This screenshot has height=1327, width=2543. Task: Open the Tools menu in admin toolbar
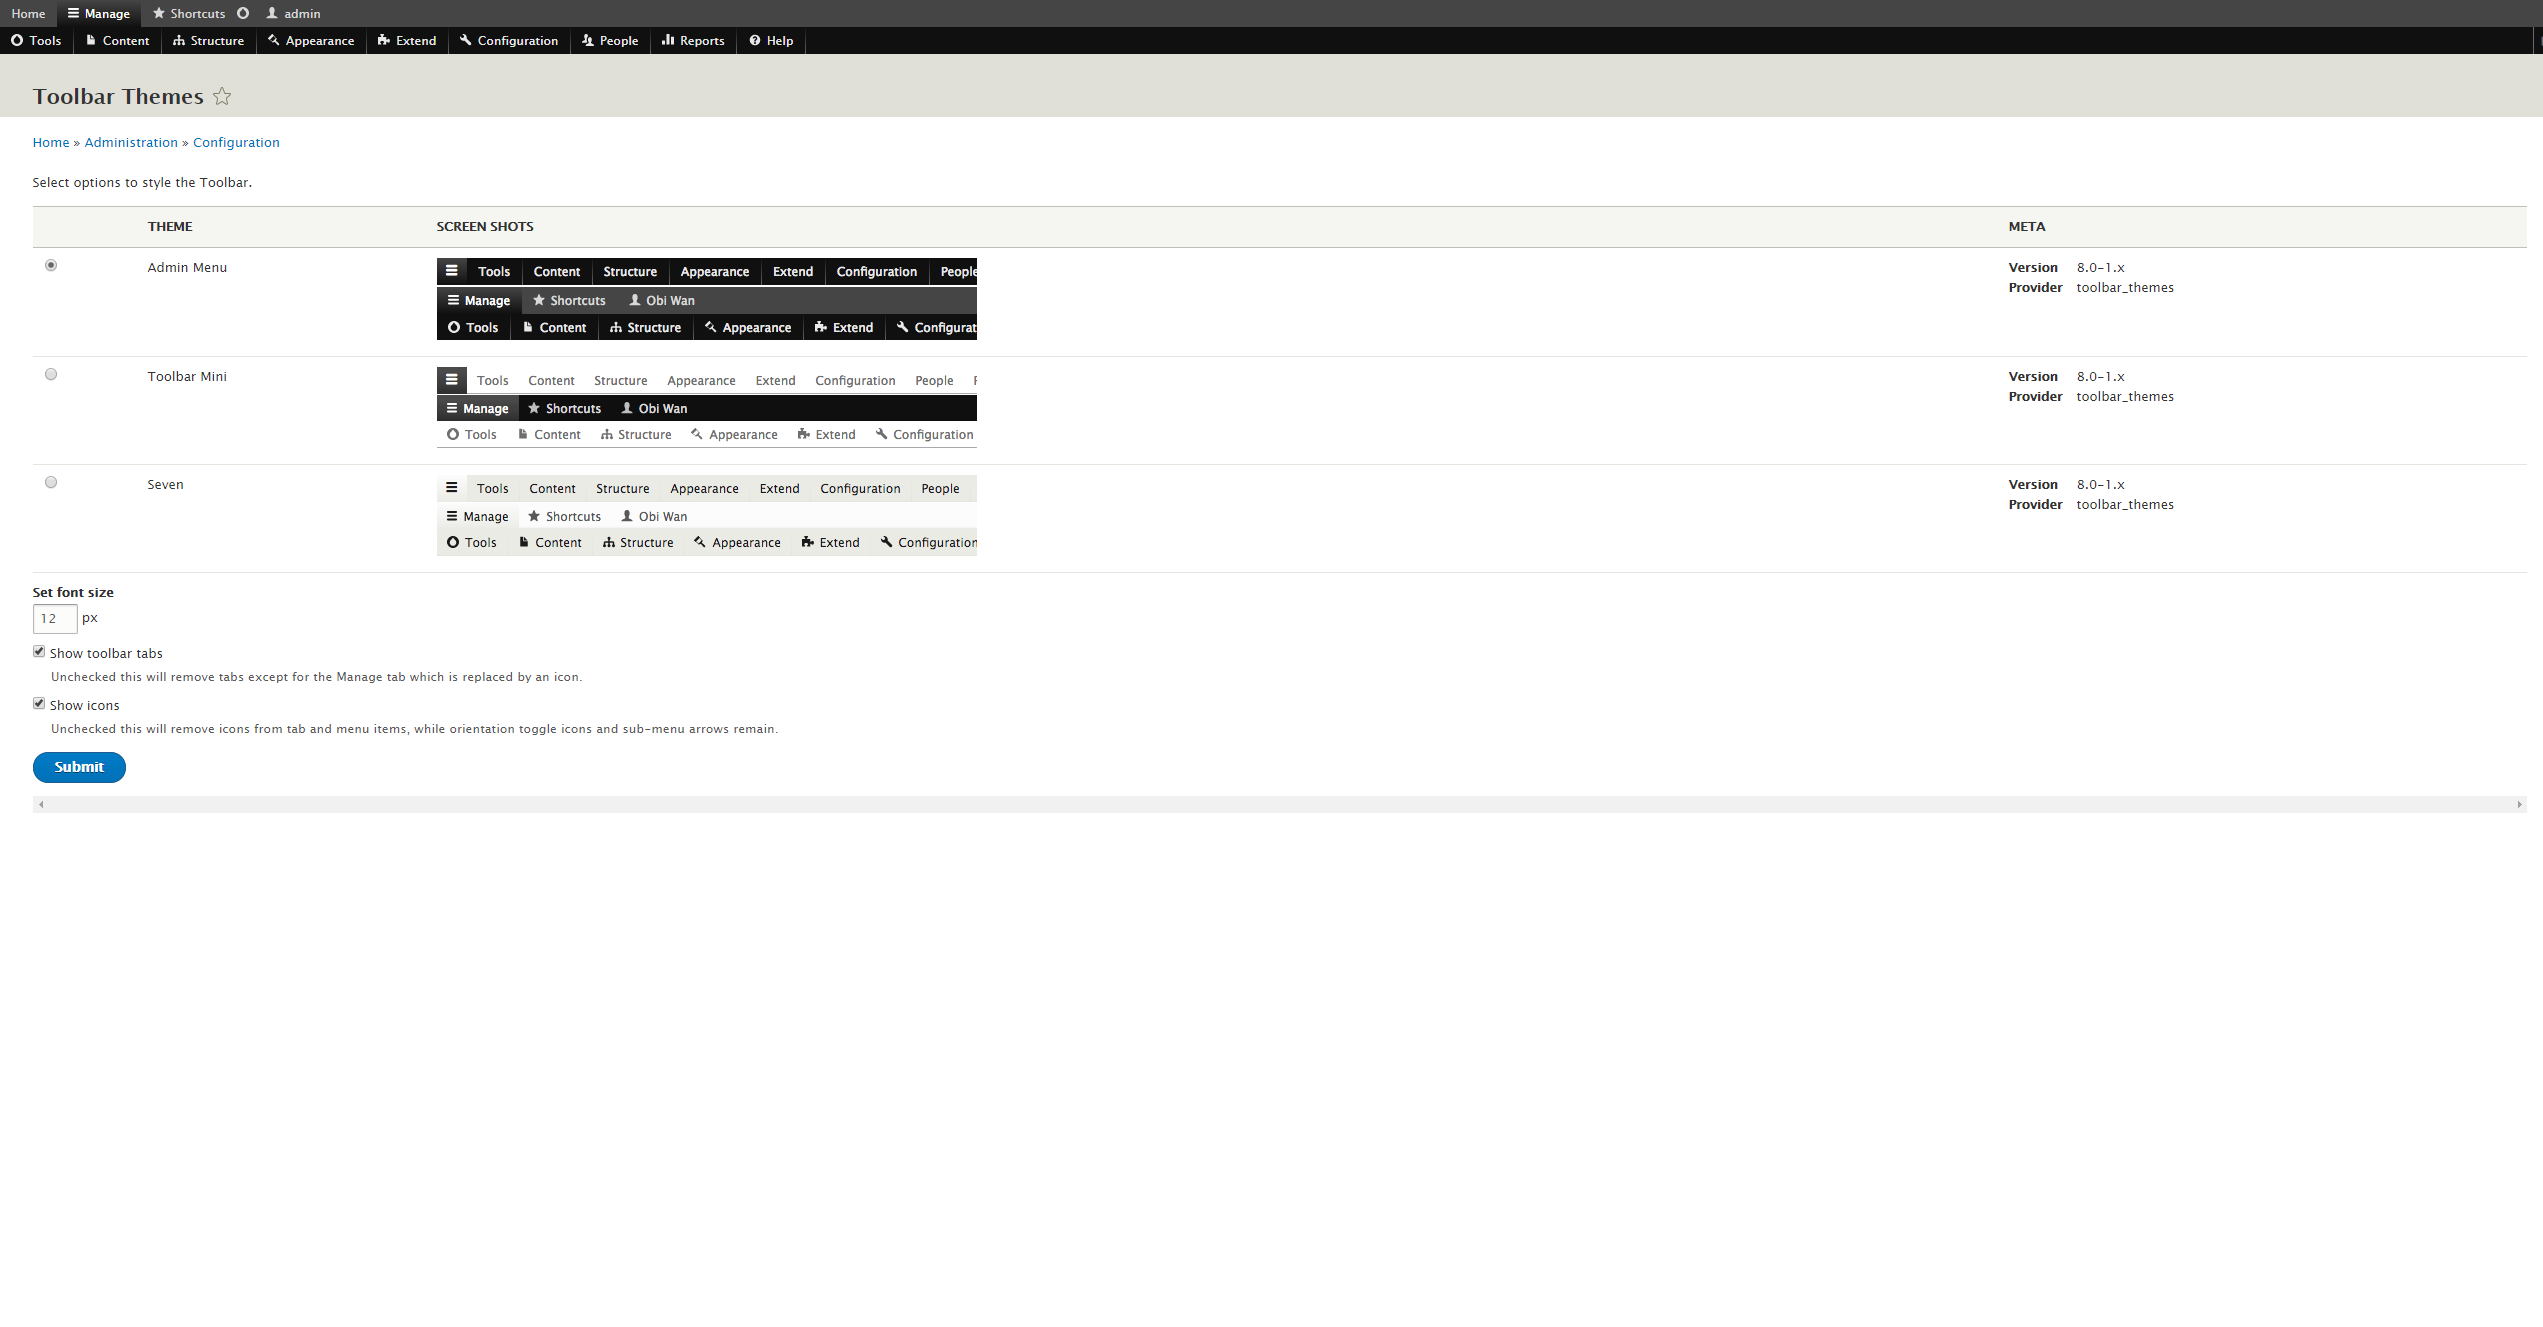pyautogui.click(x=36, y=41)
